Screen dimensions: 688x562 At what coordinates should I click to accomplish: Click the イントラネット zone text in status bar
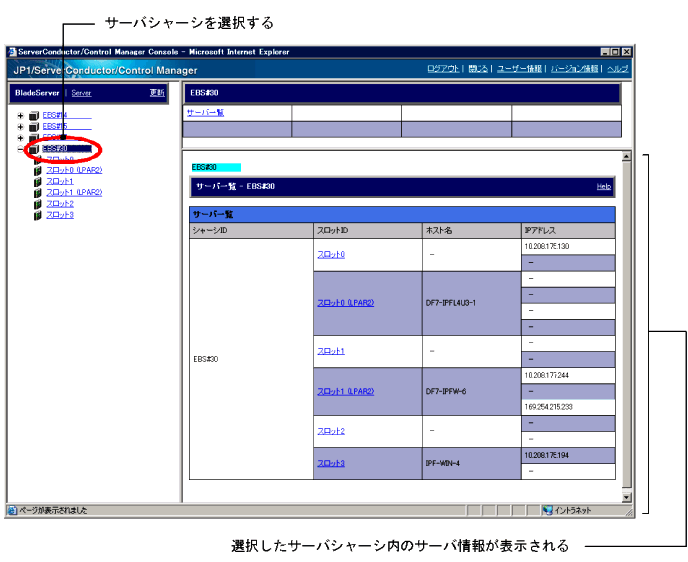(573, 510)
